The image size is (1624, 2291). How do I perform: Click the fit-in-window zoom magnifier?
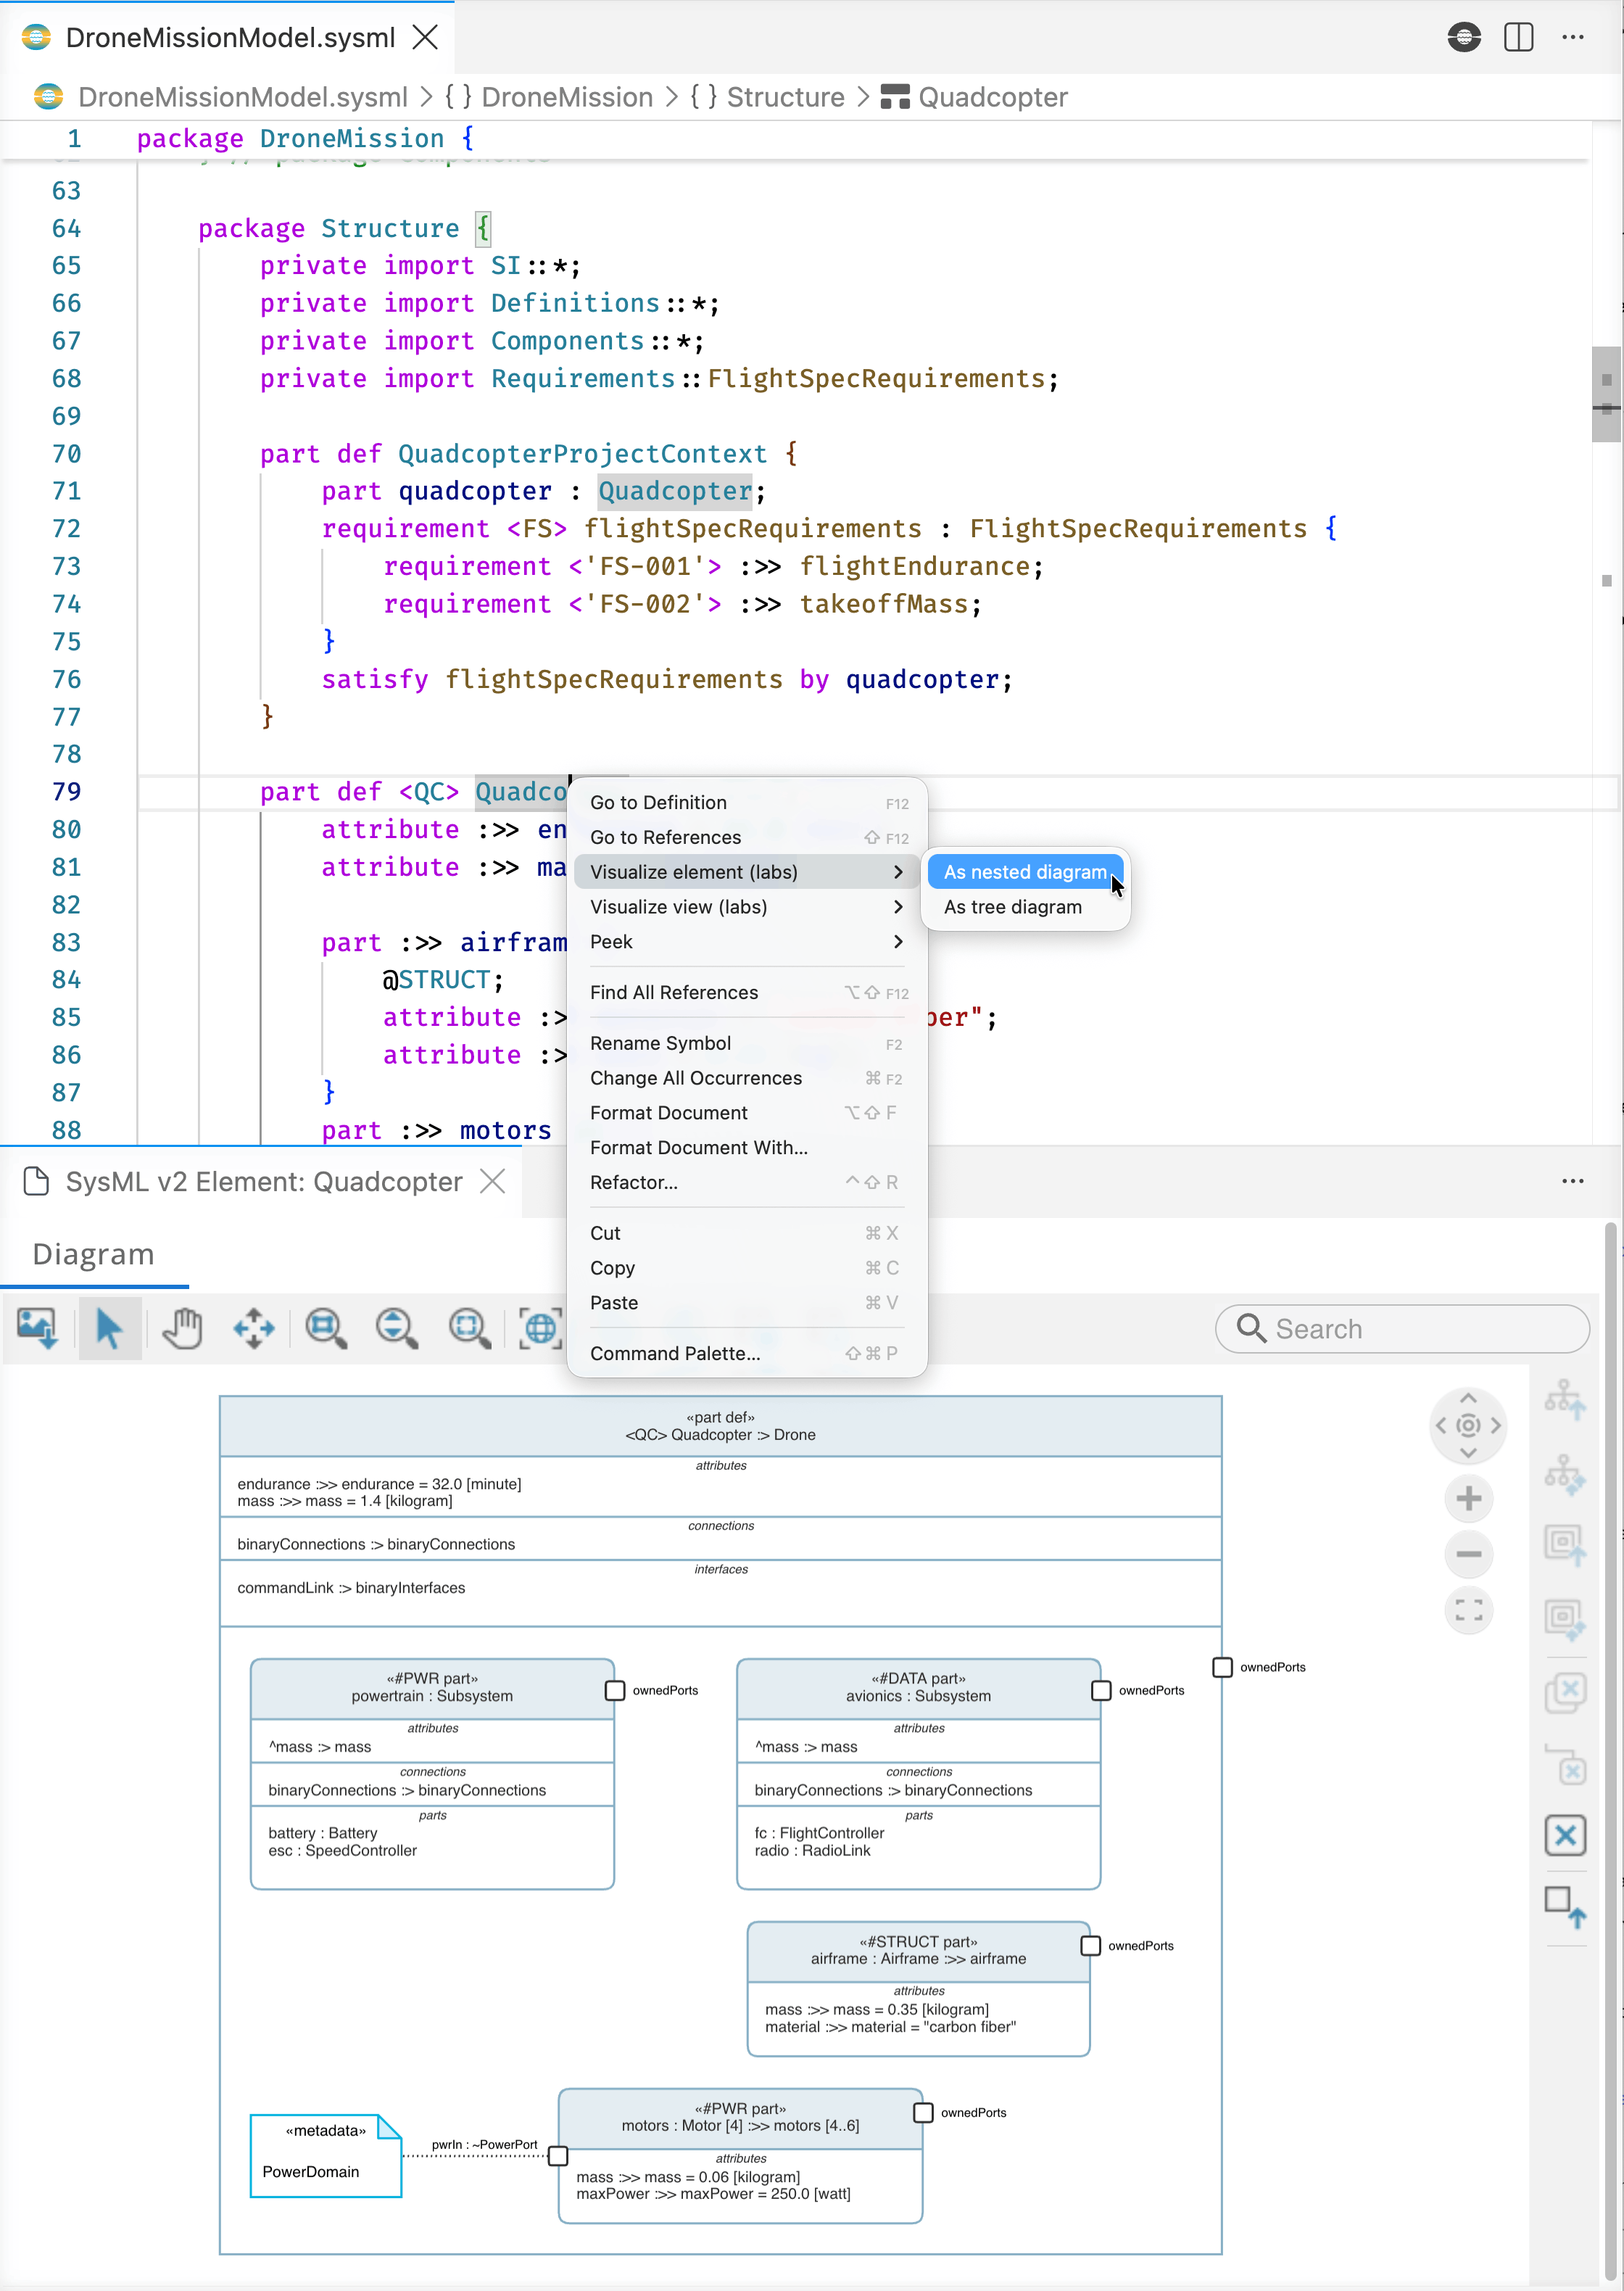tap(469, 1328)
